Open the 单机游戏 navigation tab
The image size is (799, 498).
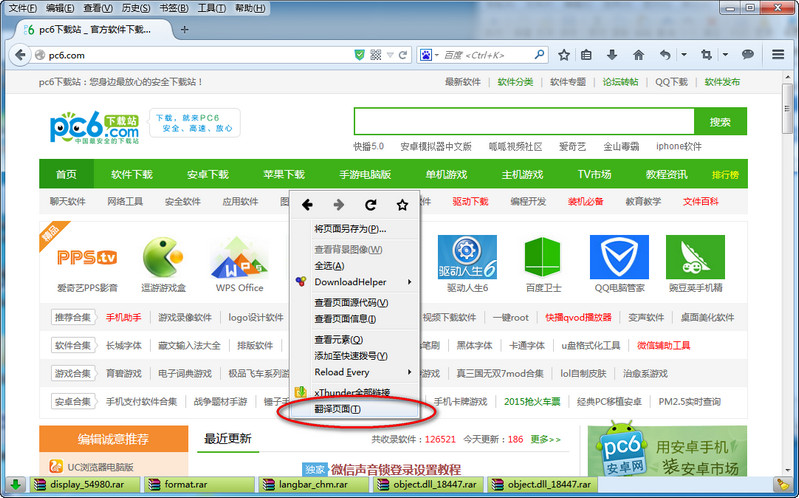pyautogui.click(x=446, y=174)
